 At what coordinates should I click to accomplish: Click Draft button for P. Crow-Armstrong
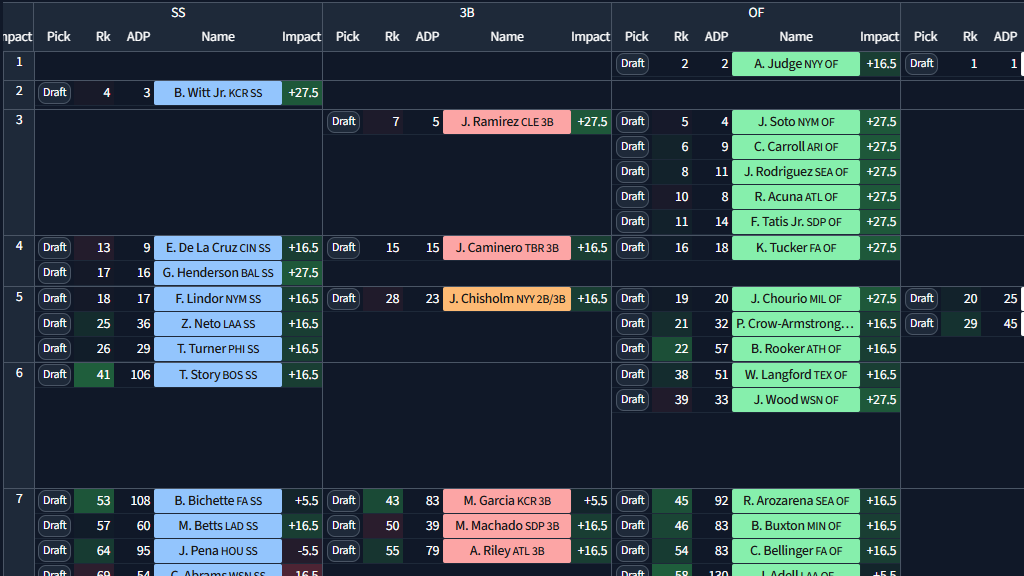(x=632, y=323)
